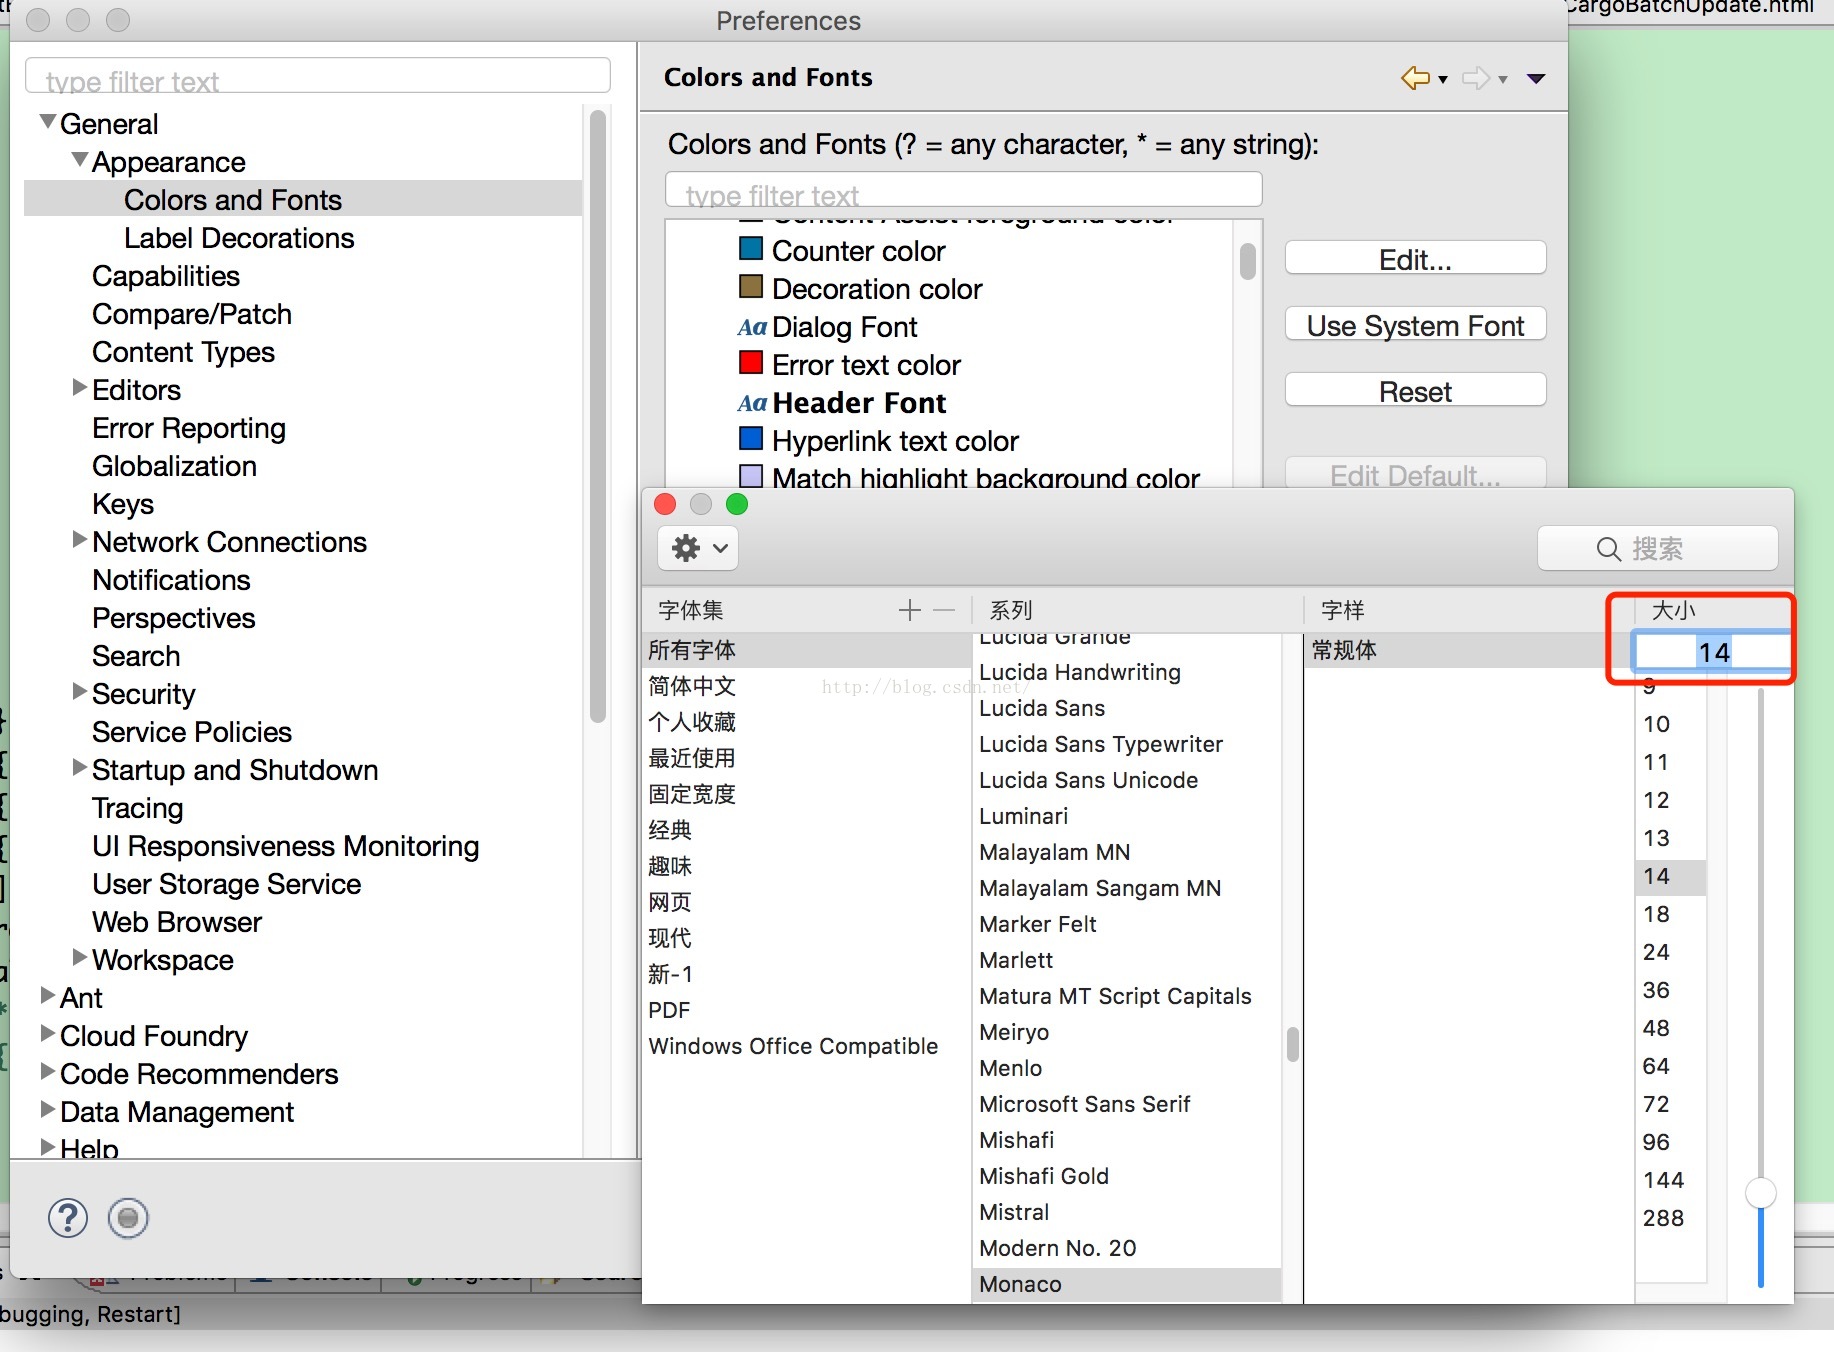Expand the Startup and Shutdown node
The height and width of the screenshot is (1352, 1834).
[x=80, y=768]
